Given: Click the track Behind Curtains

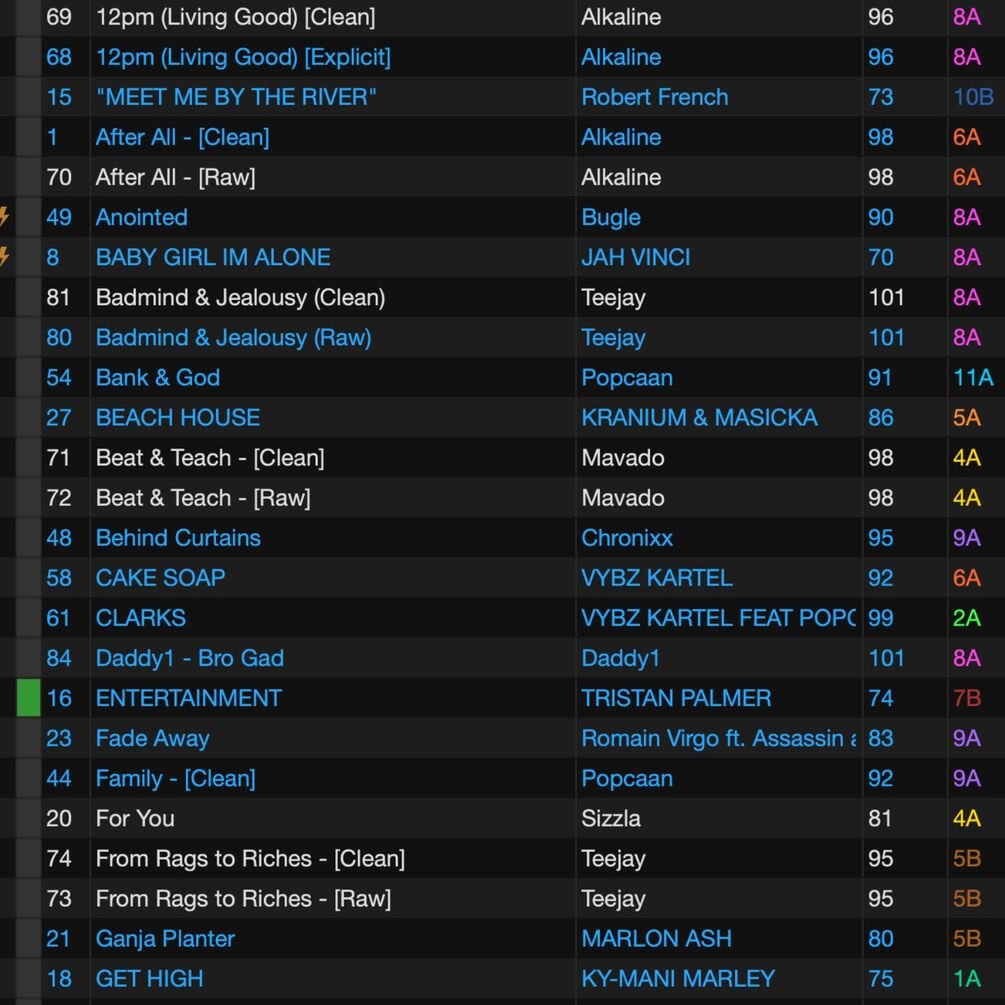Looking at the screenshot, I should (x=178, y=538).
